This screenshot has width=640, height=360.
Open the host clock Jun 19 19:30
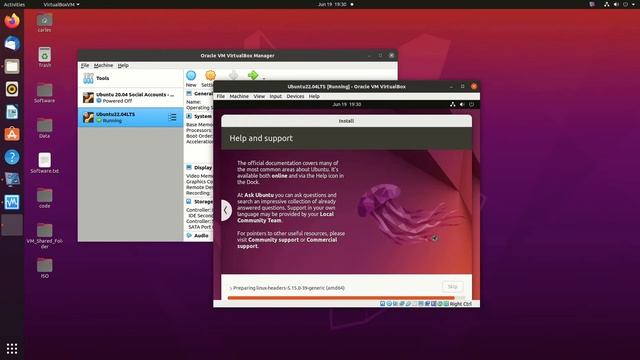[x=332, y=4]
